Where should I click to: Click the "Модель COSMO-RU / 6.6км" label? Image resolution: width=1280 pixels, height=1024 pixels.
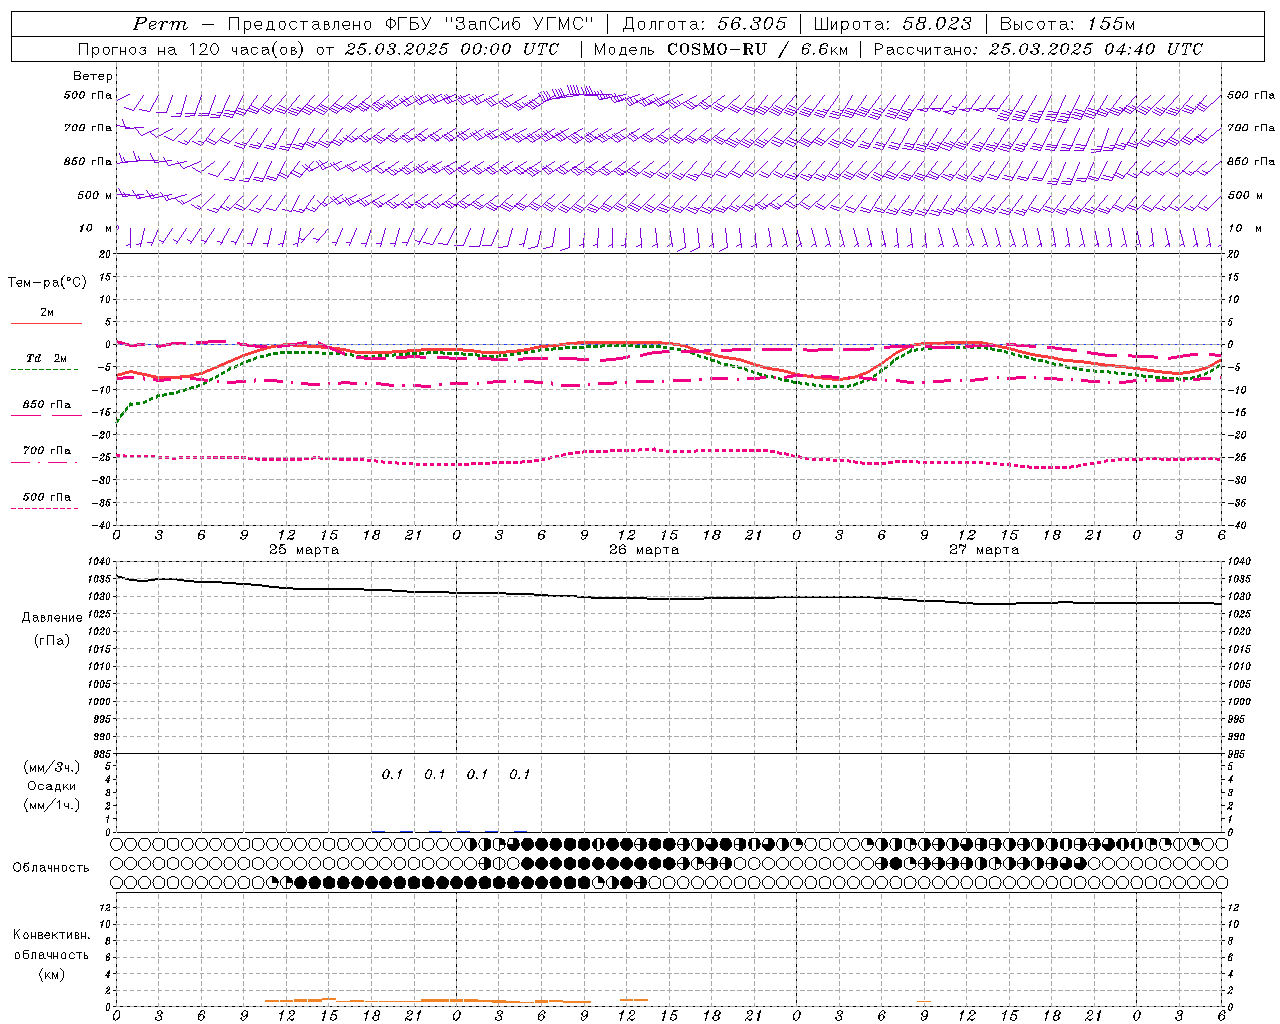[x=720, y=49]
